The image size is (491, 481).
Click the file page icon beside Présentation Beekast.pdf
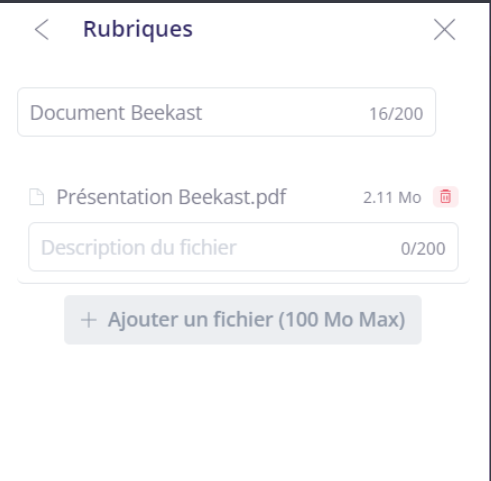tap(37, 197)
